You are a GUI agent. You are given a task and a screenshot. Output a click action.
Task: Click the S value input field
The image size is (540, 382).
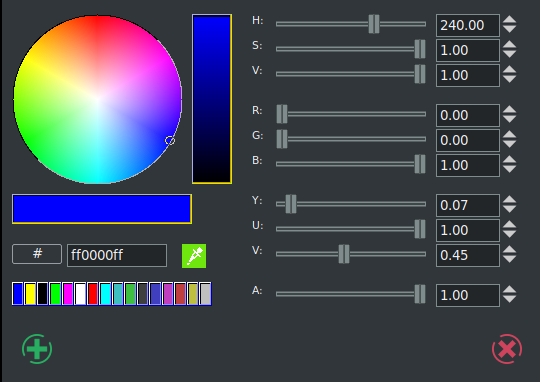point(468,50)
